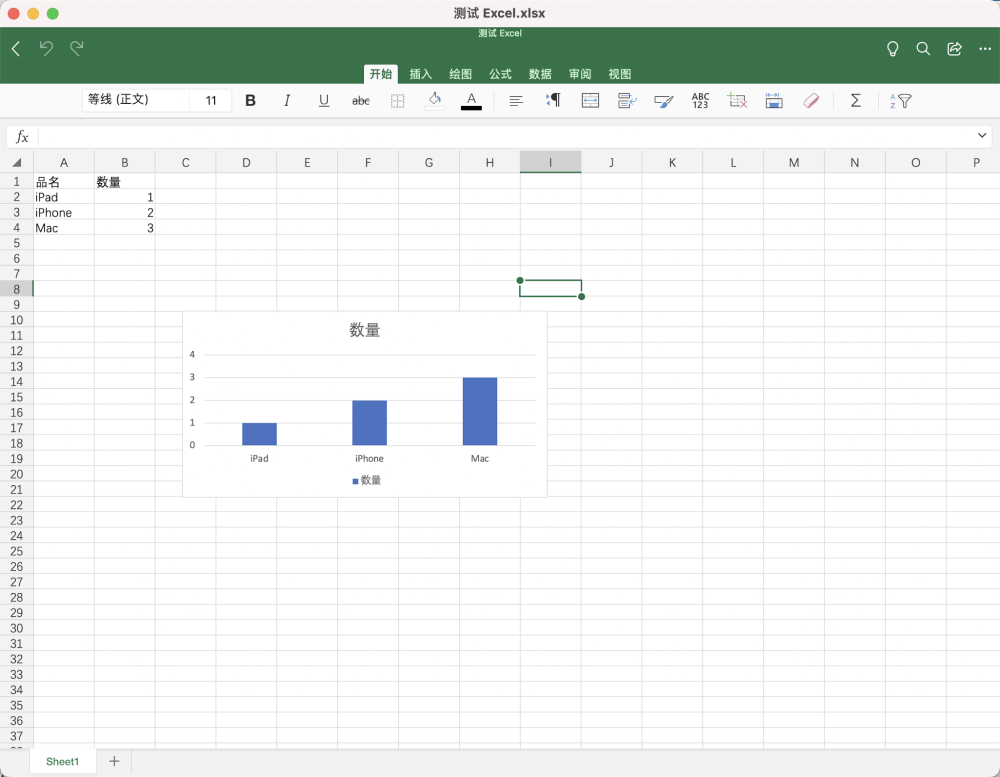
Task: Click the AutoSum sigma icon
Action: [x=856, y=101]
